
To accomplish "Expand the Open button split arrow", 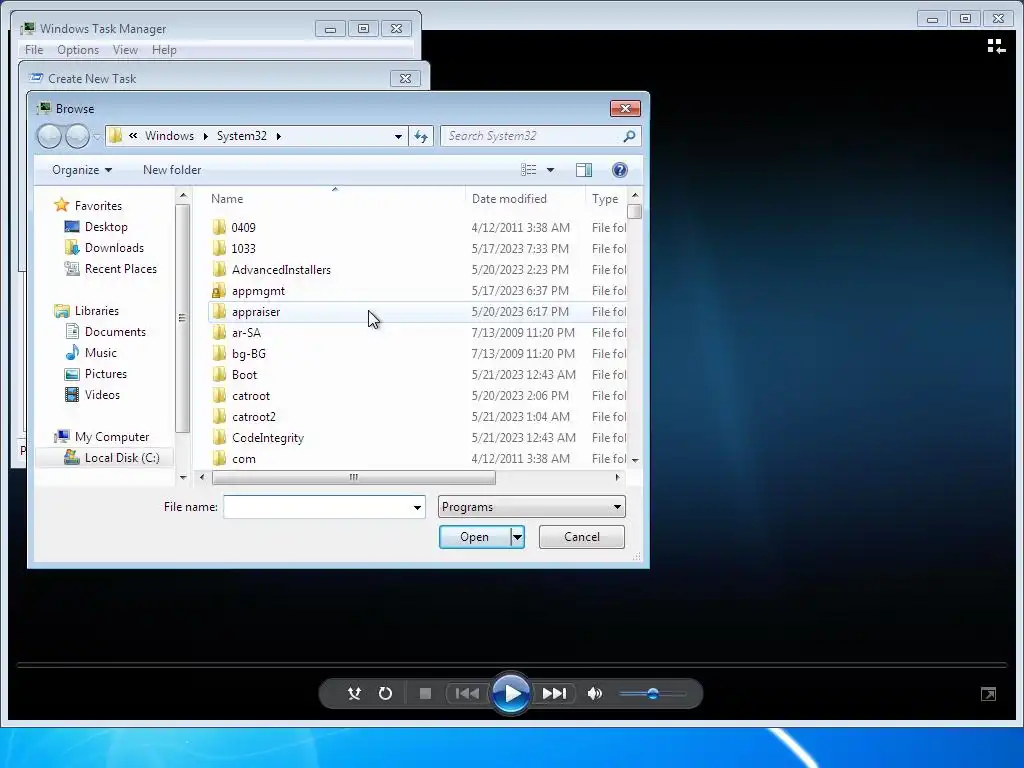I will pos(517,537).
